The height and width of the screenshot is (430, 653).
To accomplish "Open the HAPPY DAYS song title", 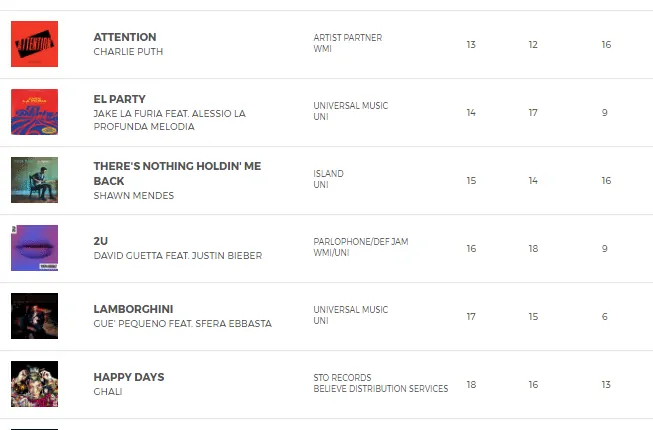I will pyautogui.click(x=128, y=377).
